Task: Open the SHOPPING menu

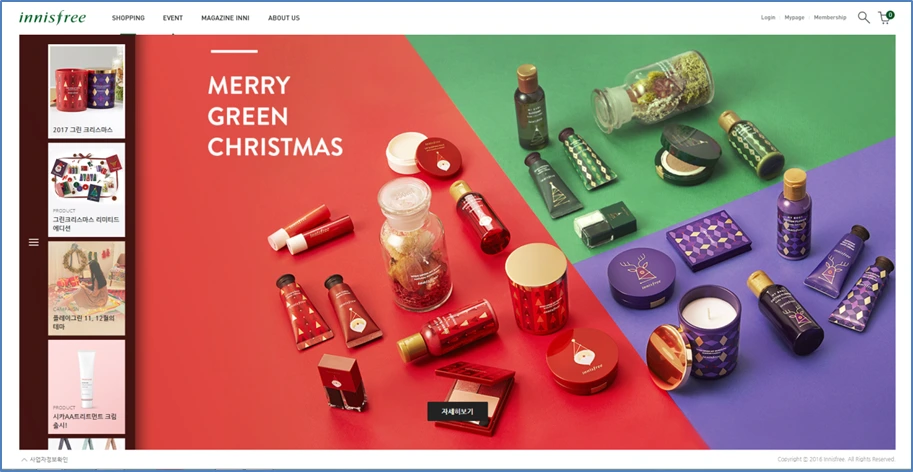Action: pos(128,18)
